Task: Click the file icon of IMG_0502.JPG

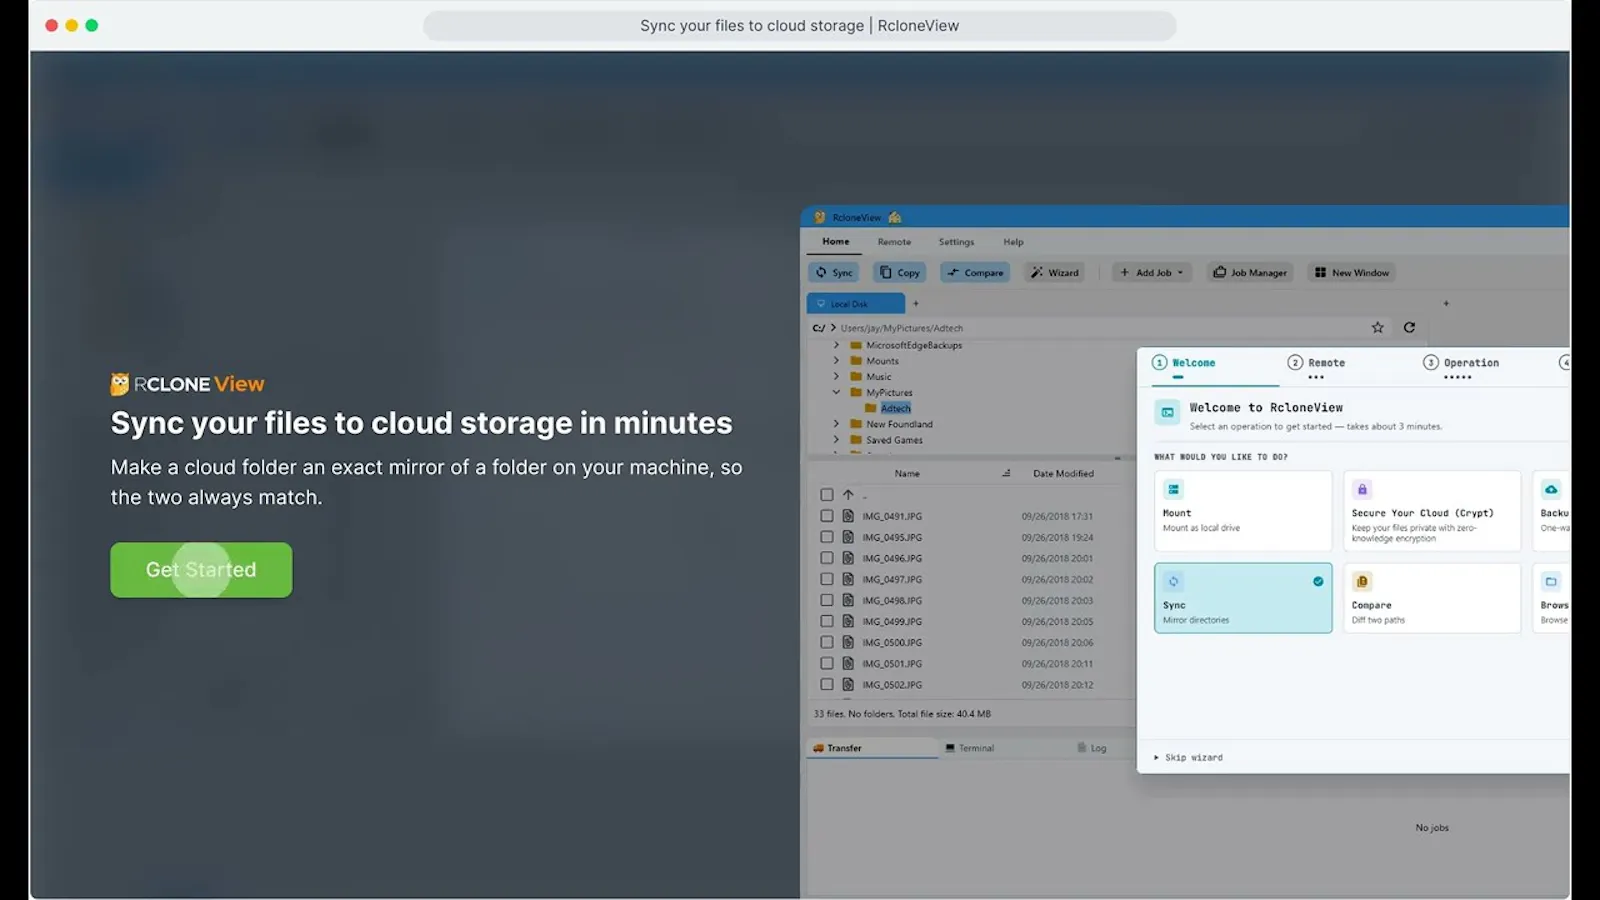Action: pyautogui.click(x=848, y=685)
